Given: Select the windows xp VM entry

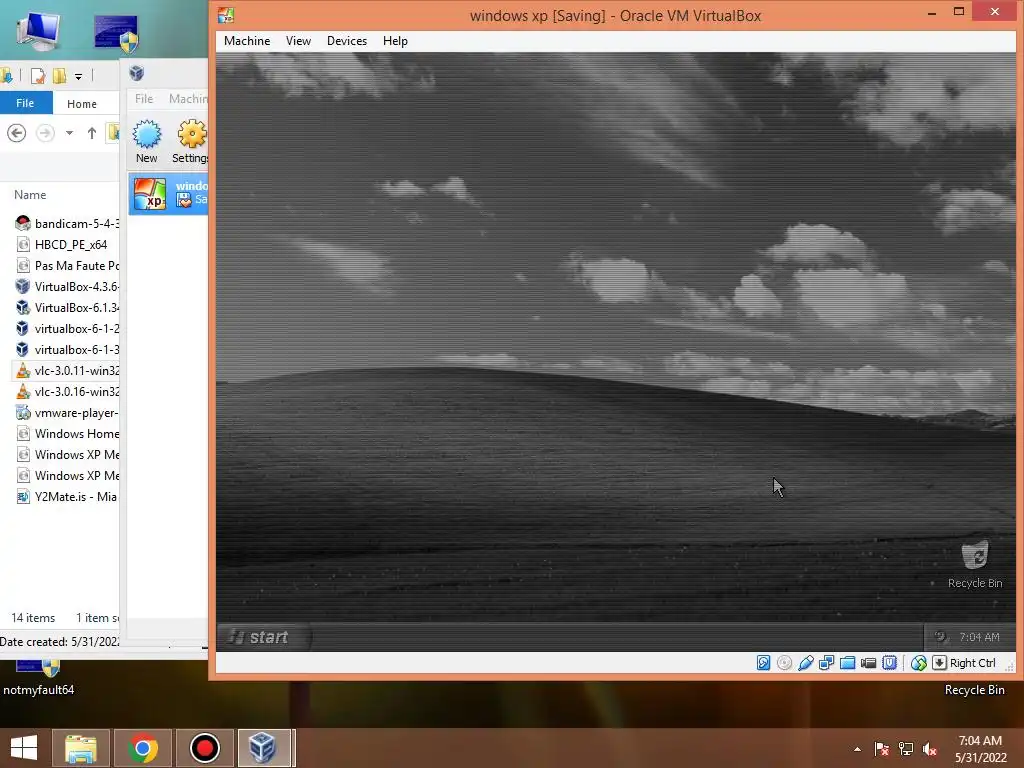Looking at the screenshot, I should (168, 194).
